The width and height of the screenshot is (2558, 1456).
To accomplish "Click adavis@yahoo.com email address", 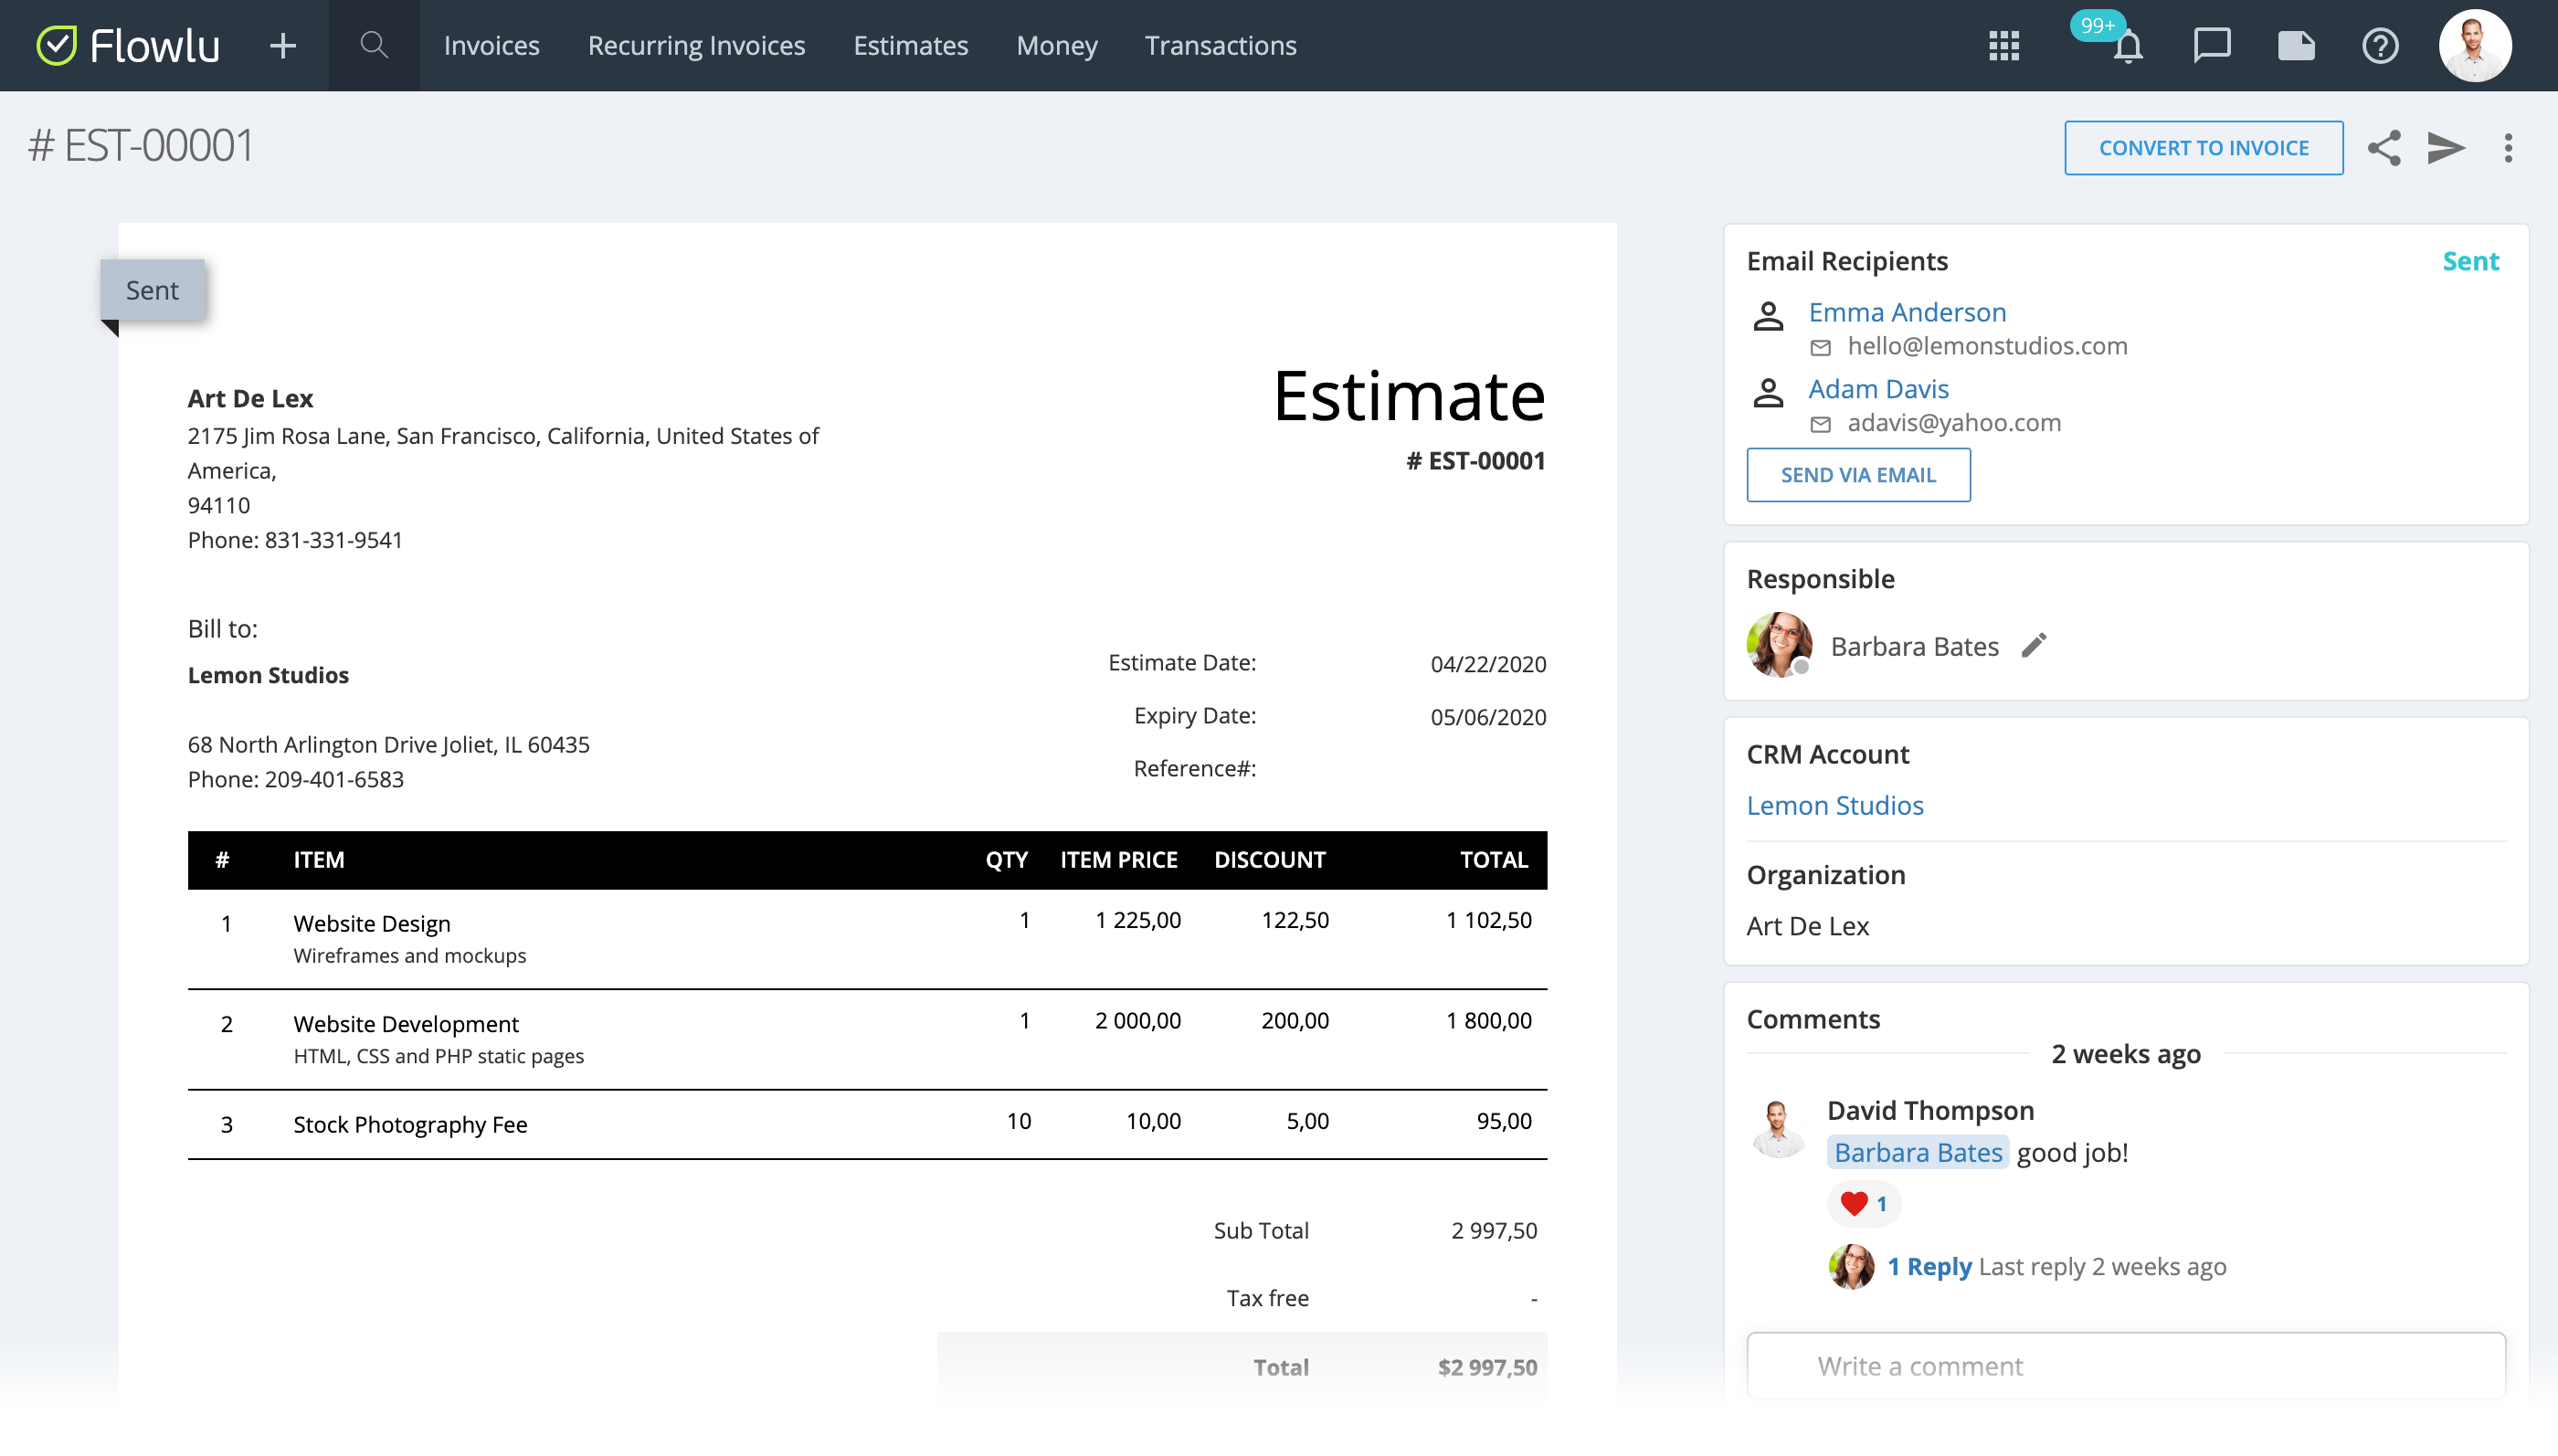I will point(1954,422).
